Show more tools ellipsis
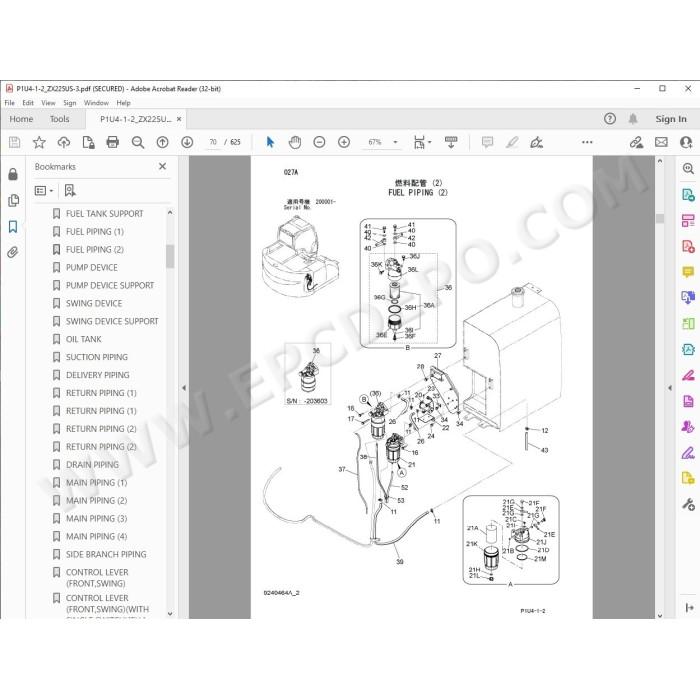Image resolution: width=700 pixels, height=700 pixels. tap(587, 142)
